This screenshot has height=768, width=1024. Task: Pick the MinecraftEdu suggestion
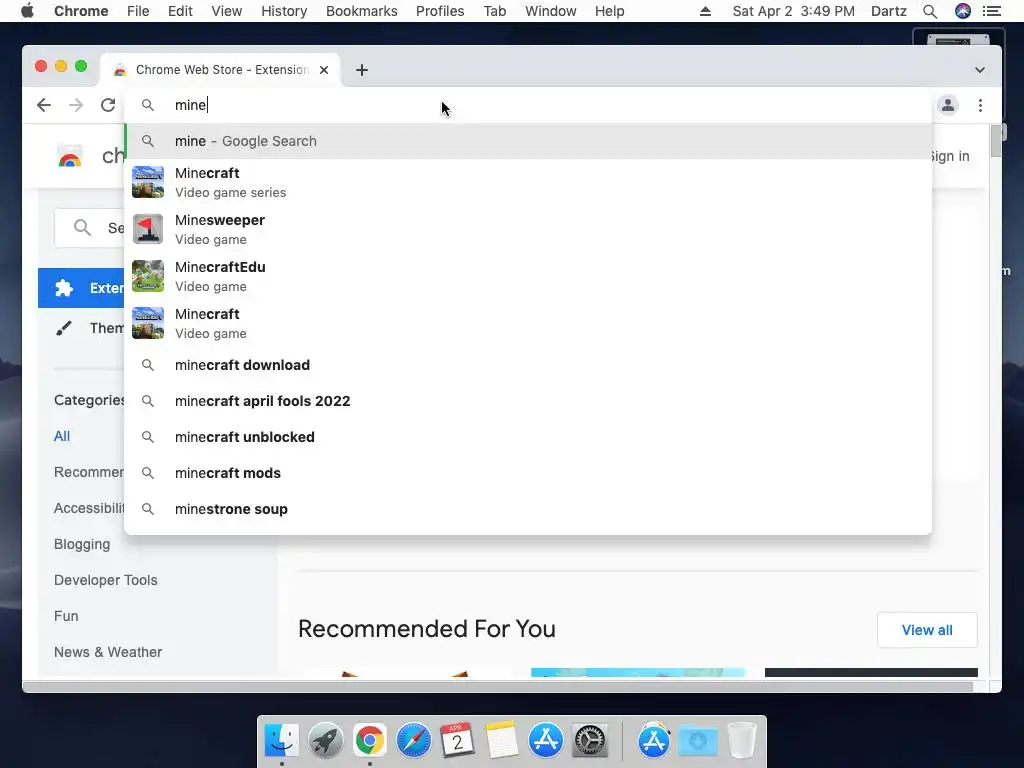(528, 276)
